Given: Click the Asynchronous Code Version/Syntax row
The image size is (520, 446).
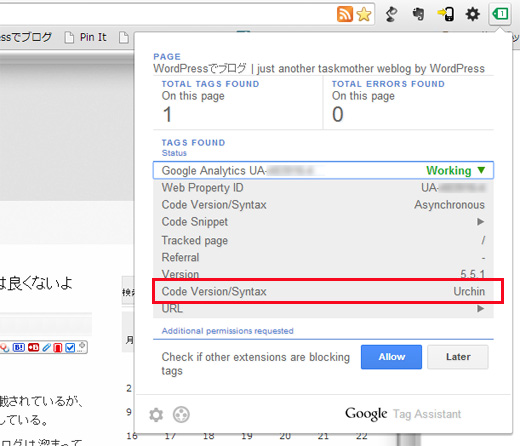Looking at the screenshot, I should point(323,205).
